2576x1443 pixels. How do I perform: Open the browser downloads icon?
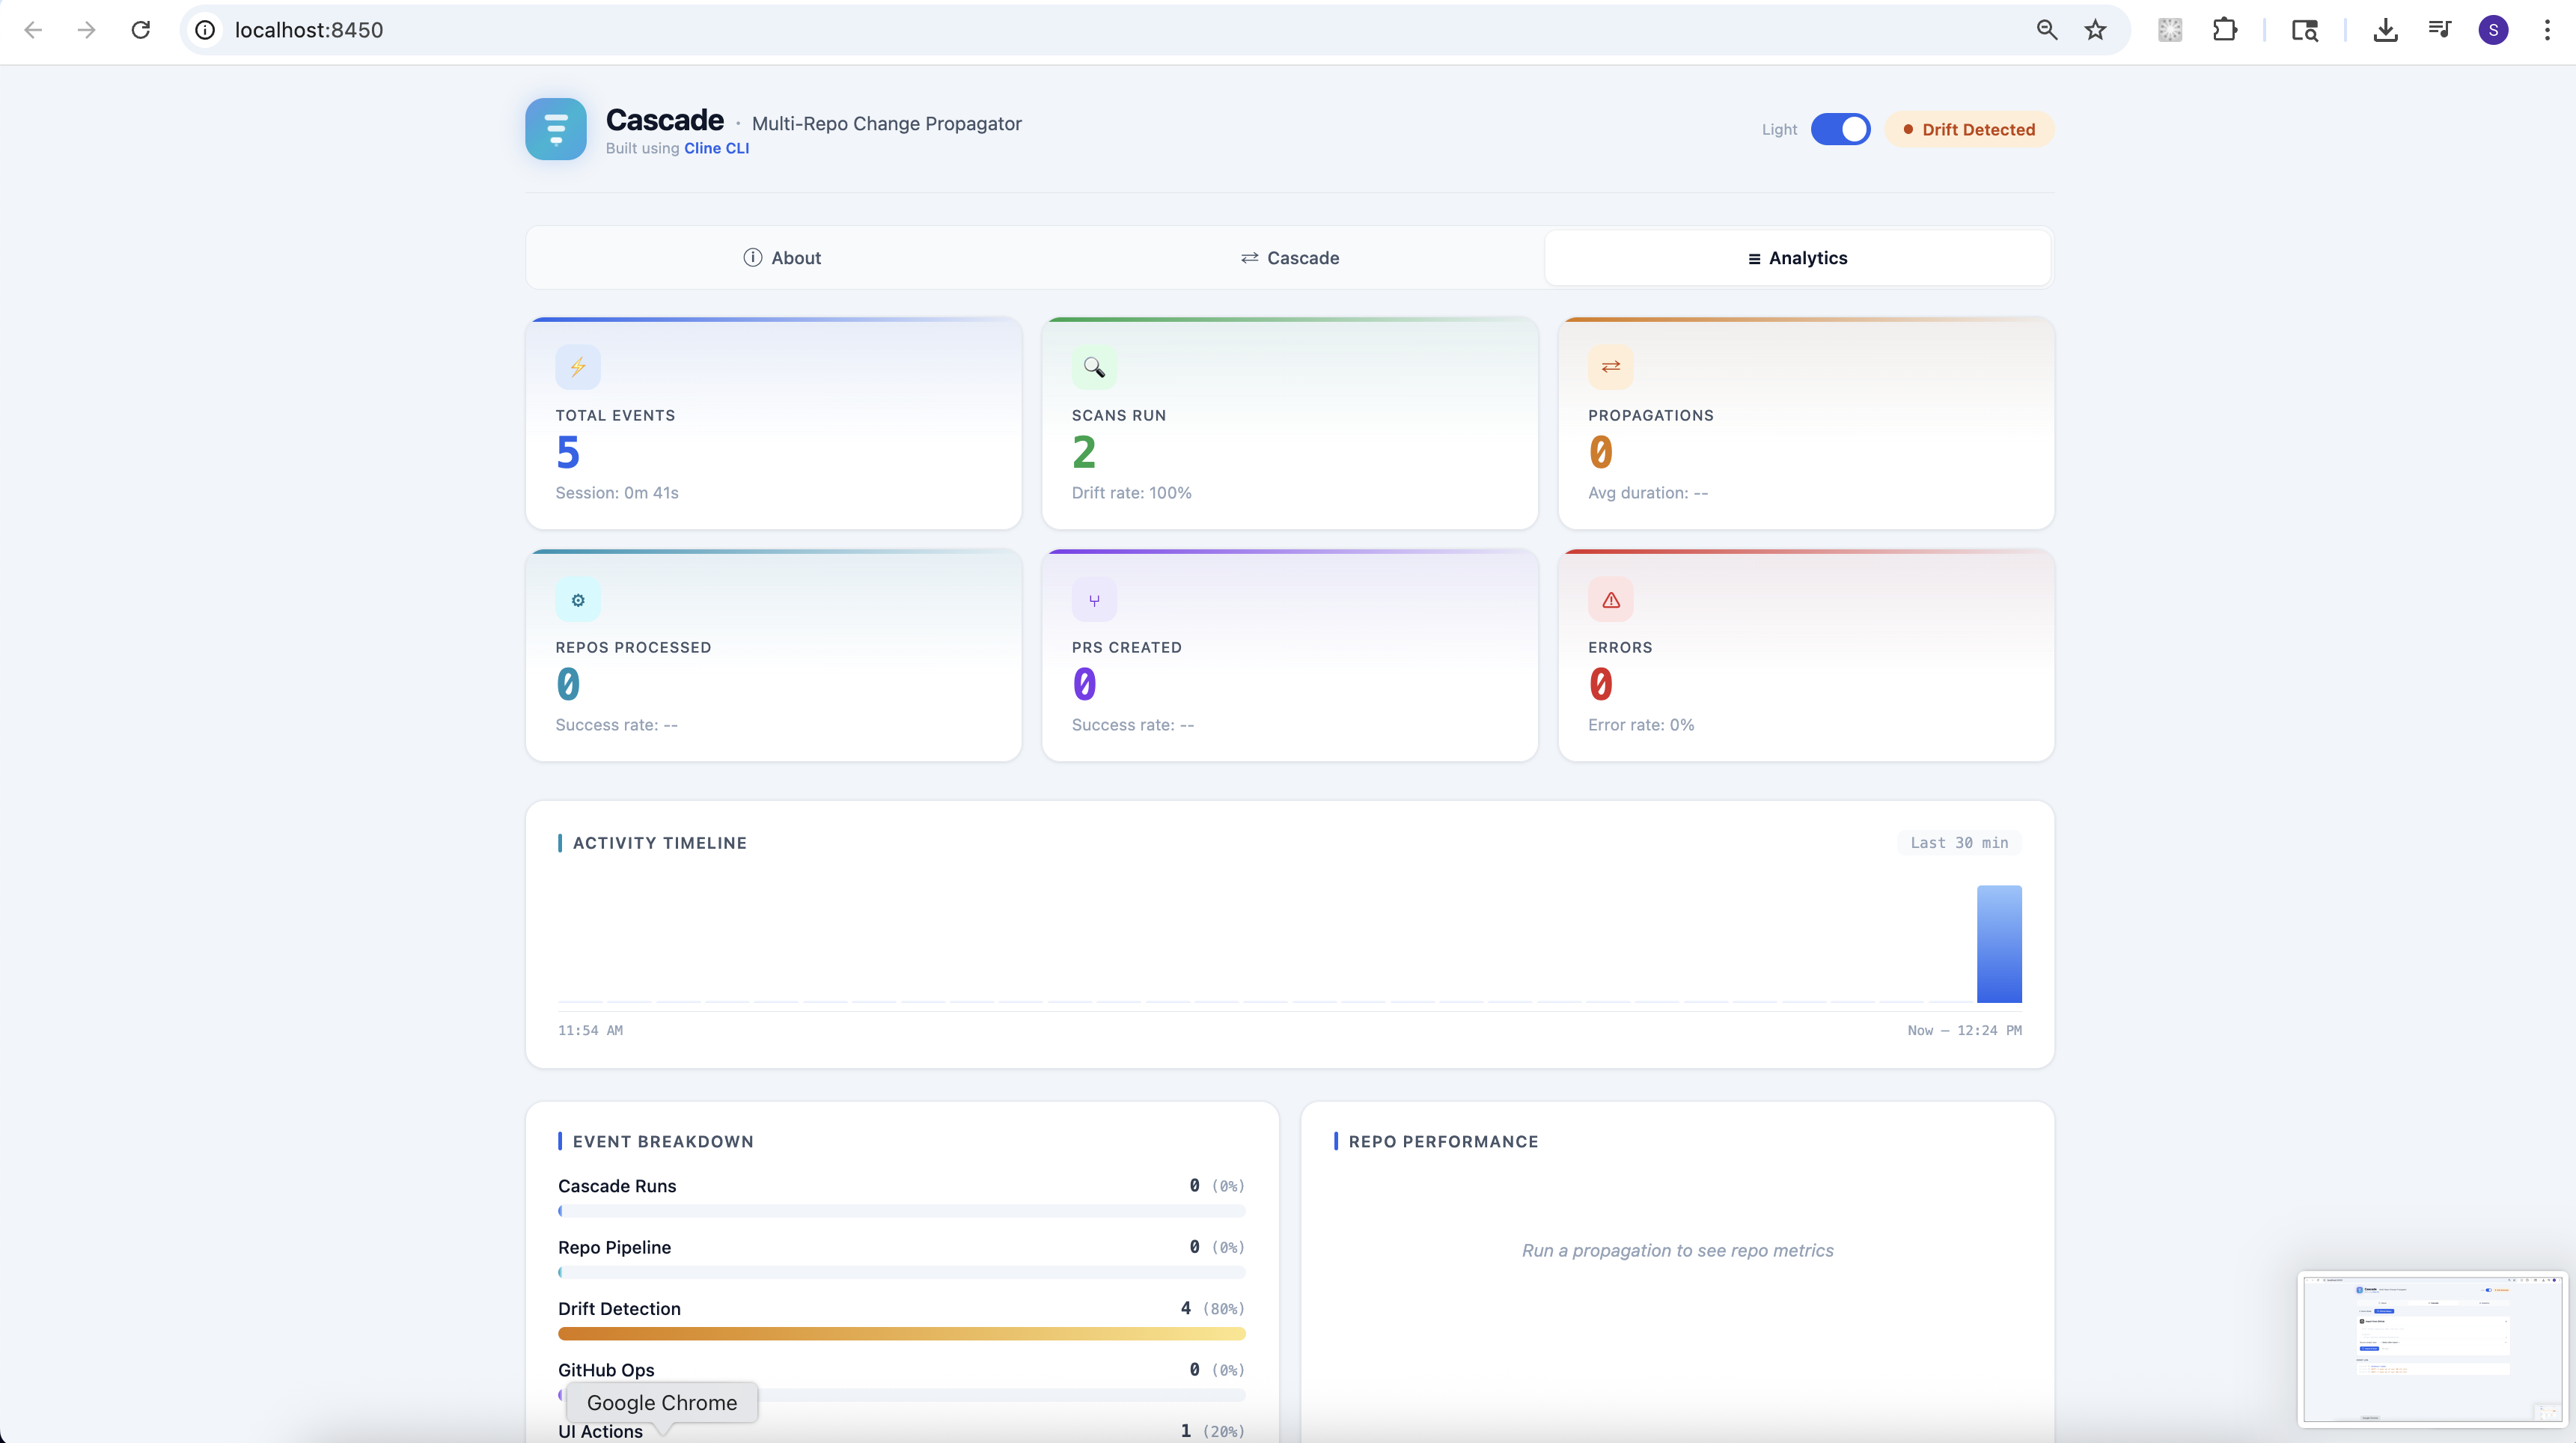pyautogui.click(x=2385, y=30)
